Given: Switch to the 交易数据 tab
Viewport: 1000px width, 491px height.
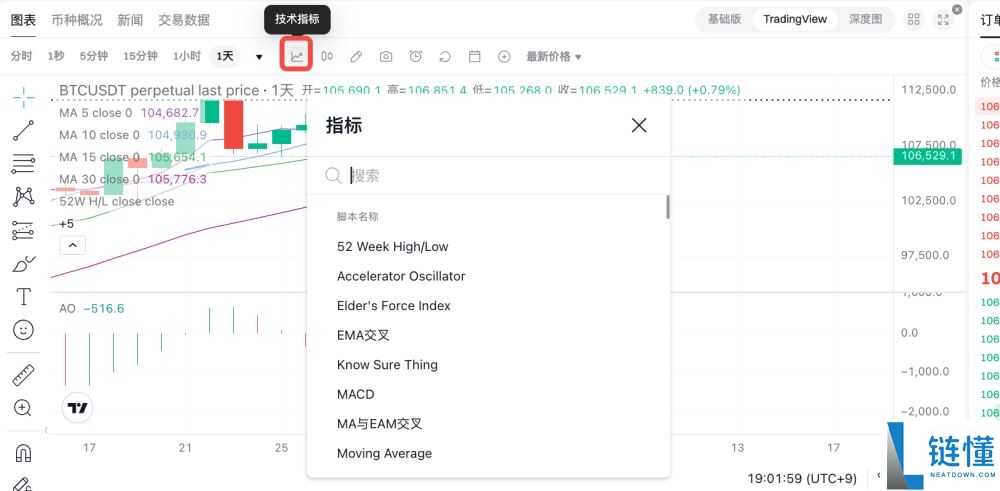Looking at the screenshot, I should 184,20.
